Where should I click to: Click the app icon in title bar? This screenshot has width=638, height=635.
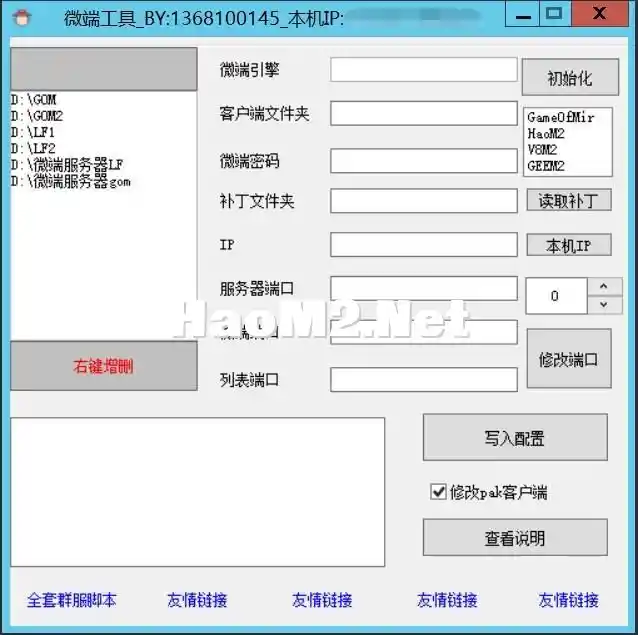[x=22, y=17]
